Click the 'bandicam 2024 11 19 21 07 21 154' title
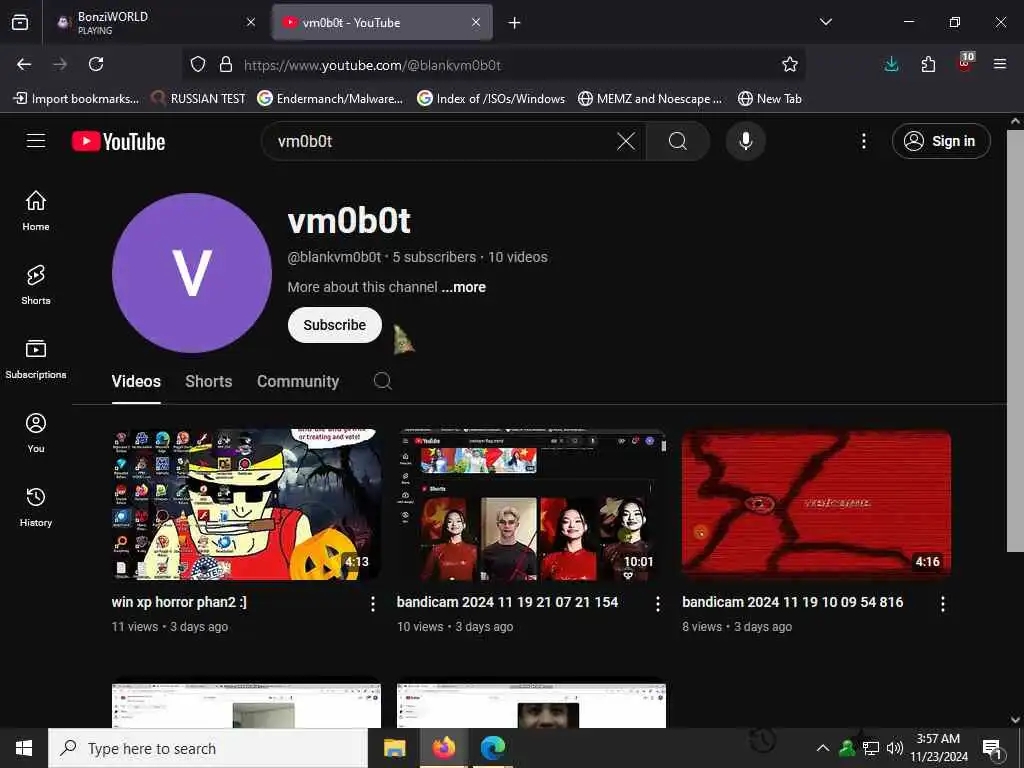 coord(507,602)
